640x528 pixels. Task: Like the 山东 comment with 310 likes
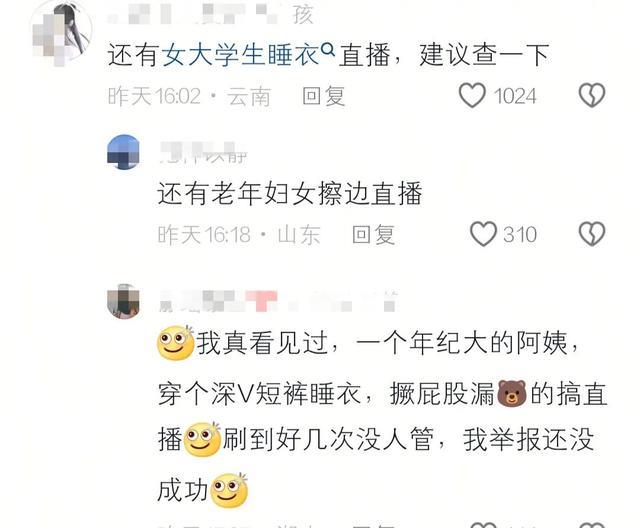(483, 234)
